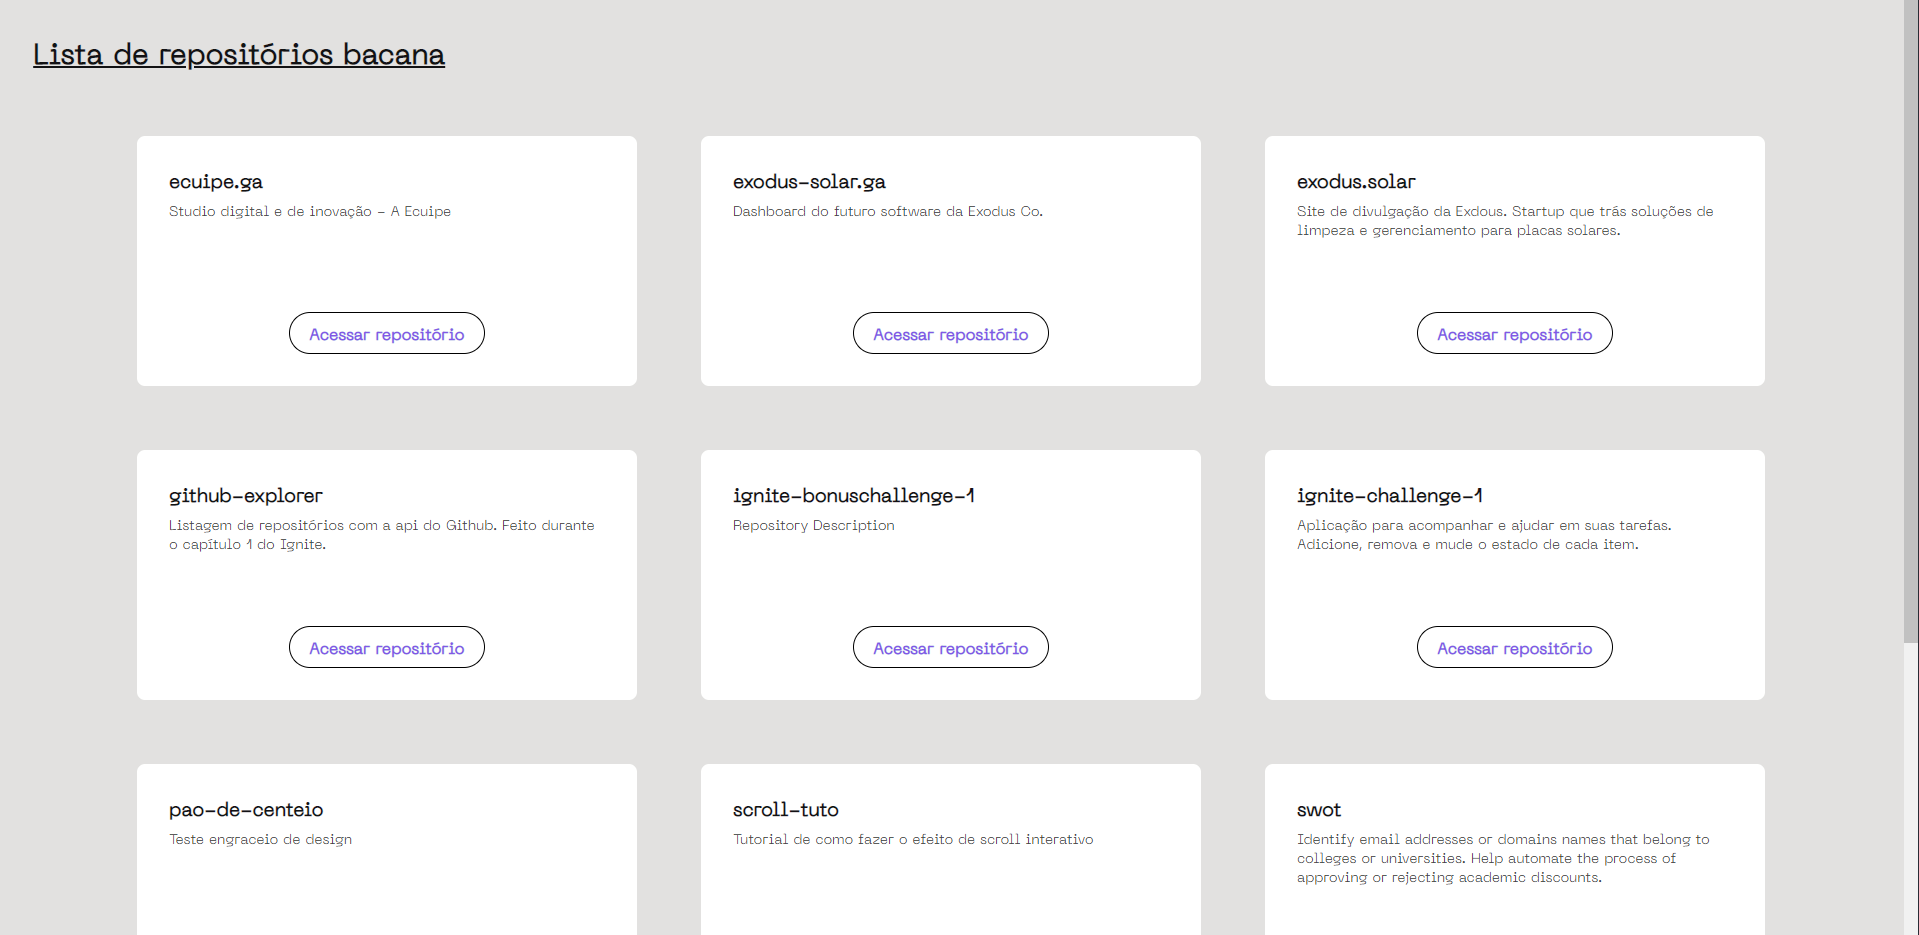This screenshot has width=1919, height=935.
Task: Click the ignite-bonuschallenge-1 card title
Action: (854, 496)
